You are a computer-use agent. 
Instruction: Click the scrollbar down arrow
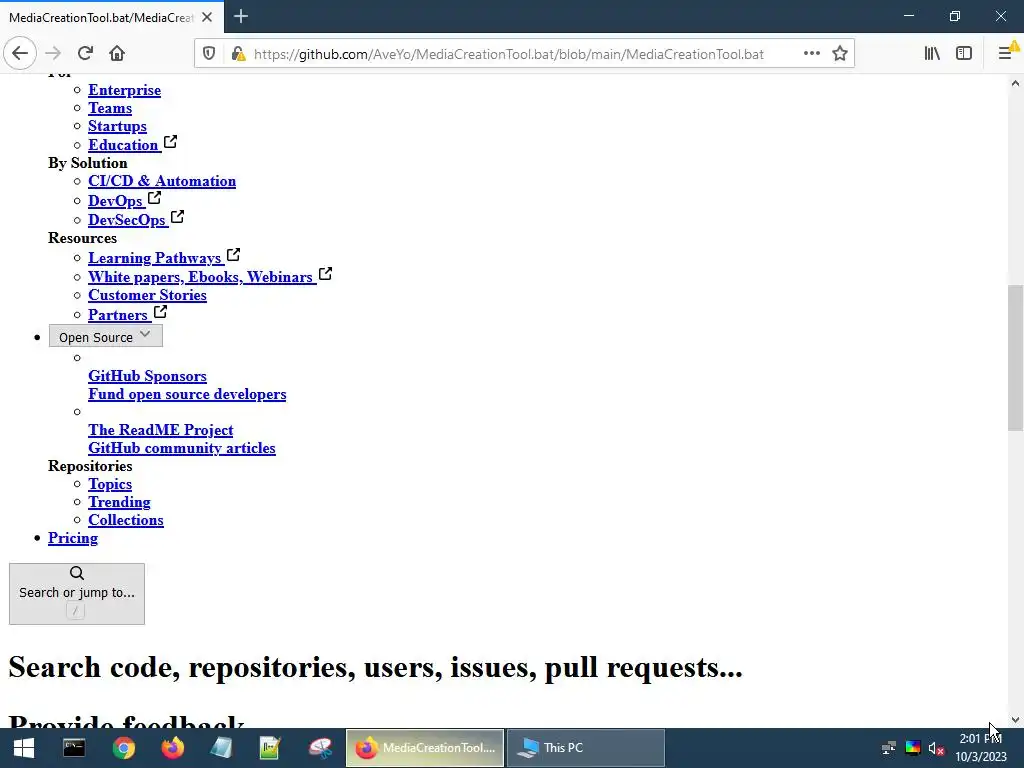[x=1015, y=720]
